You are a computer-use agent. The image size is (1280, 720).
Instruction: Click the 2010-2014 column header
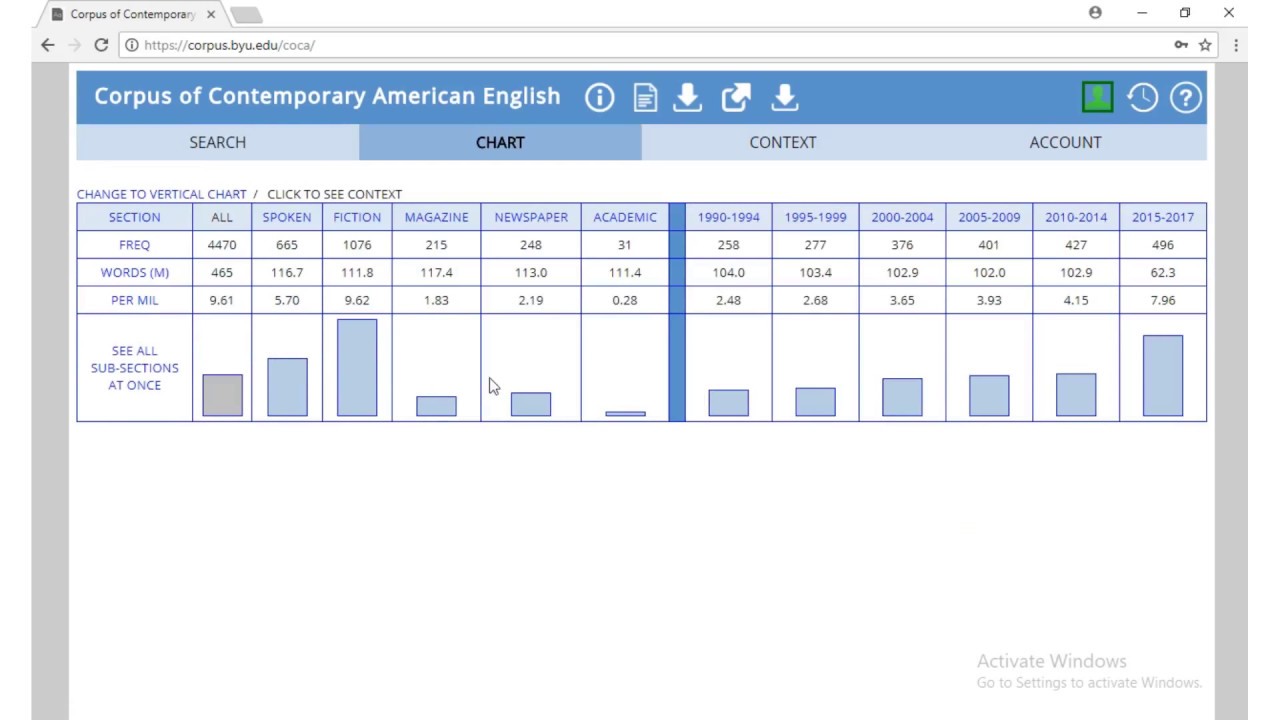[x=1076, y=217]
